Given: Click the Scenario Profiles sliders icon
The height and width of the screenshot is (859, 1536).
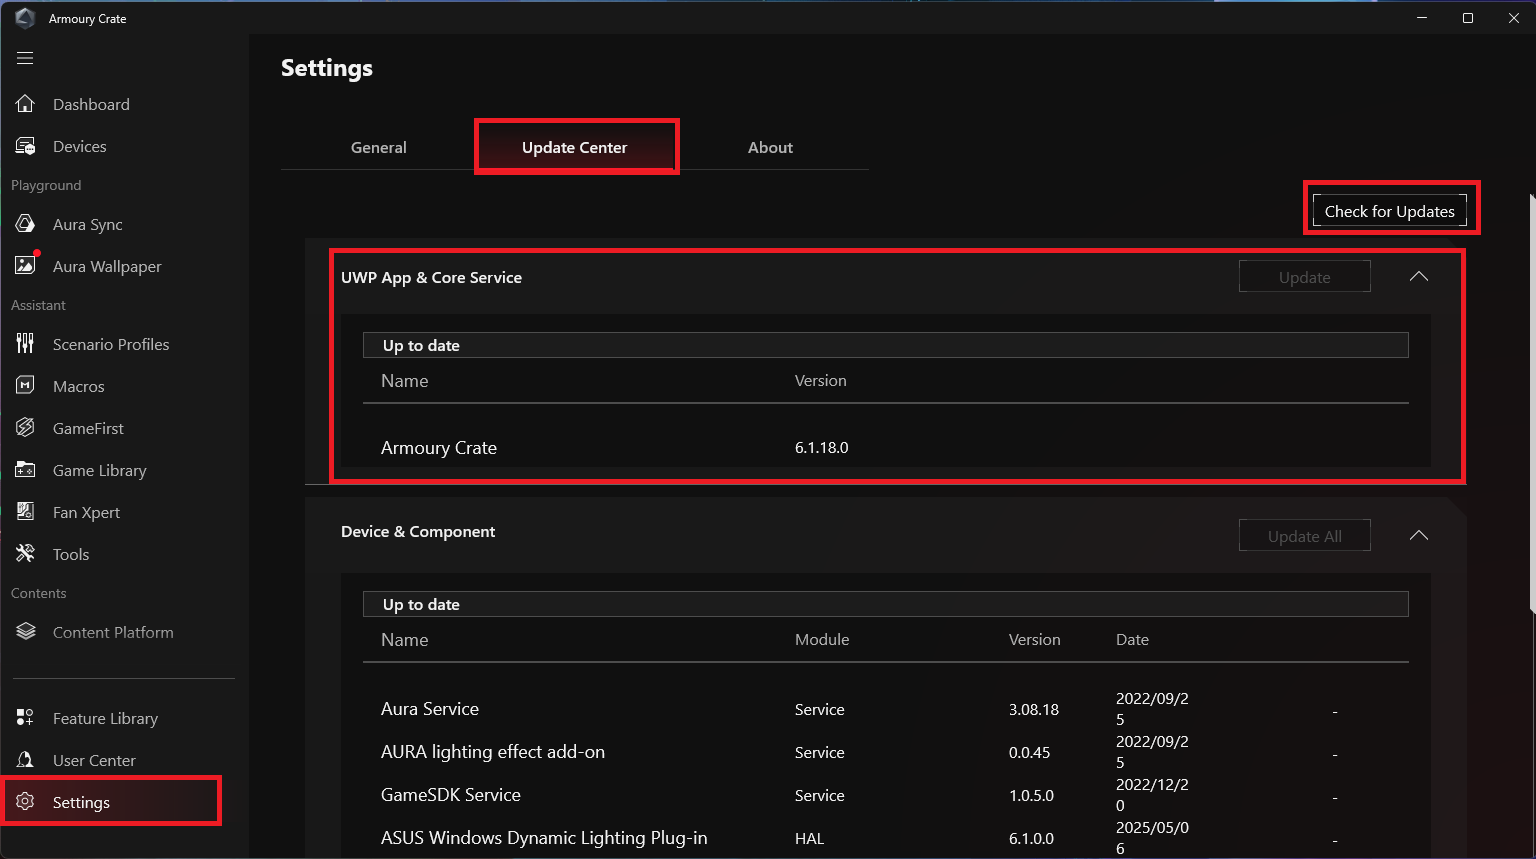Looking at the screenshot, I should (25, 344).
